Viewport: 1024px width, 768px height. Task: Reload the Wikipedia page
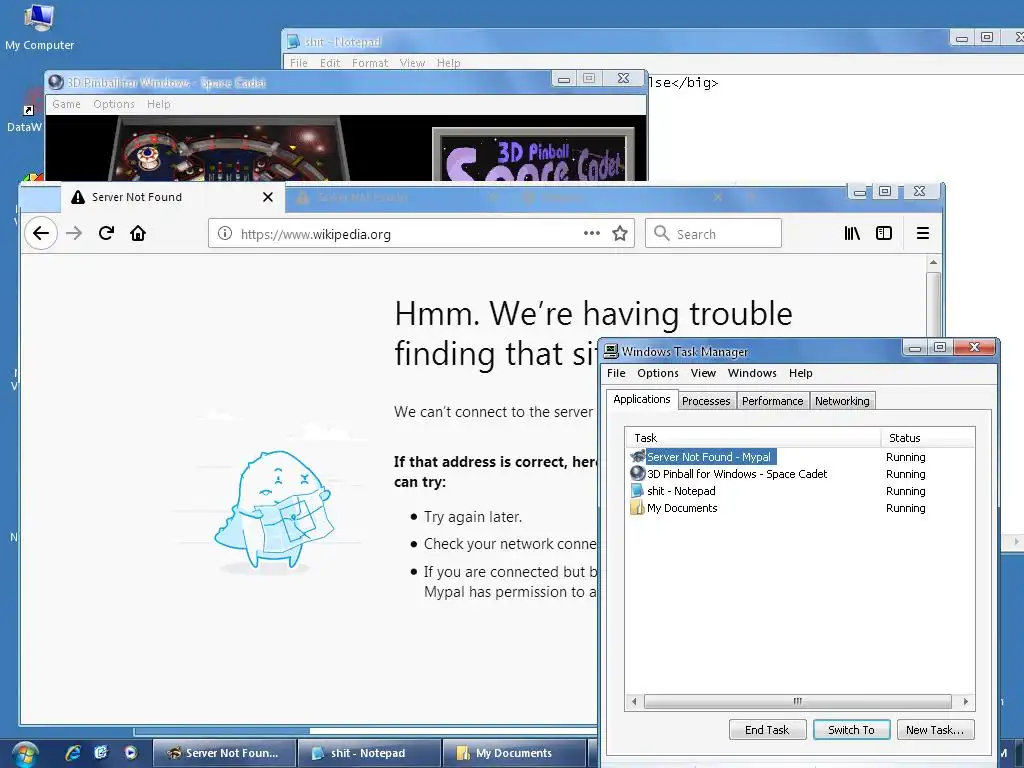click(x=106, y=233)
